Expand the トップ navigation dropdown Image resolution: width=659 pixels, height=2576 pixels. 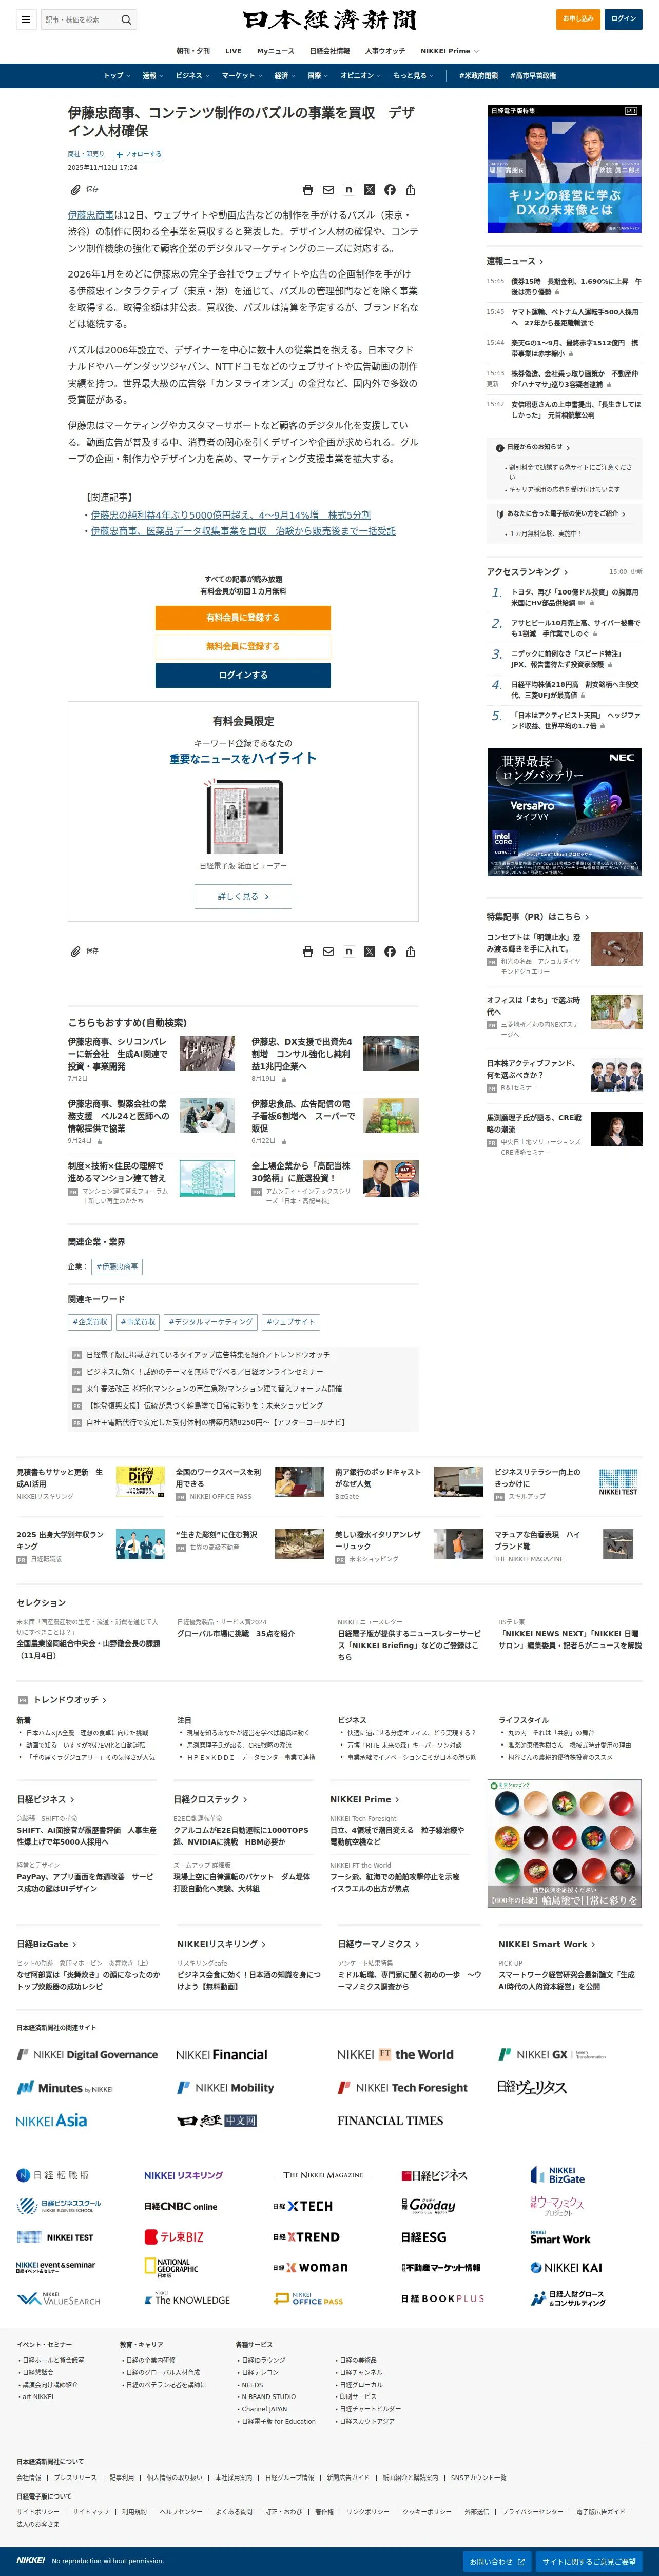[117, 76]
